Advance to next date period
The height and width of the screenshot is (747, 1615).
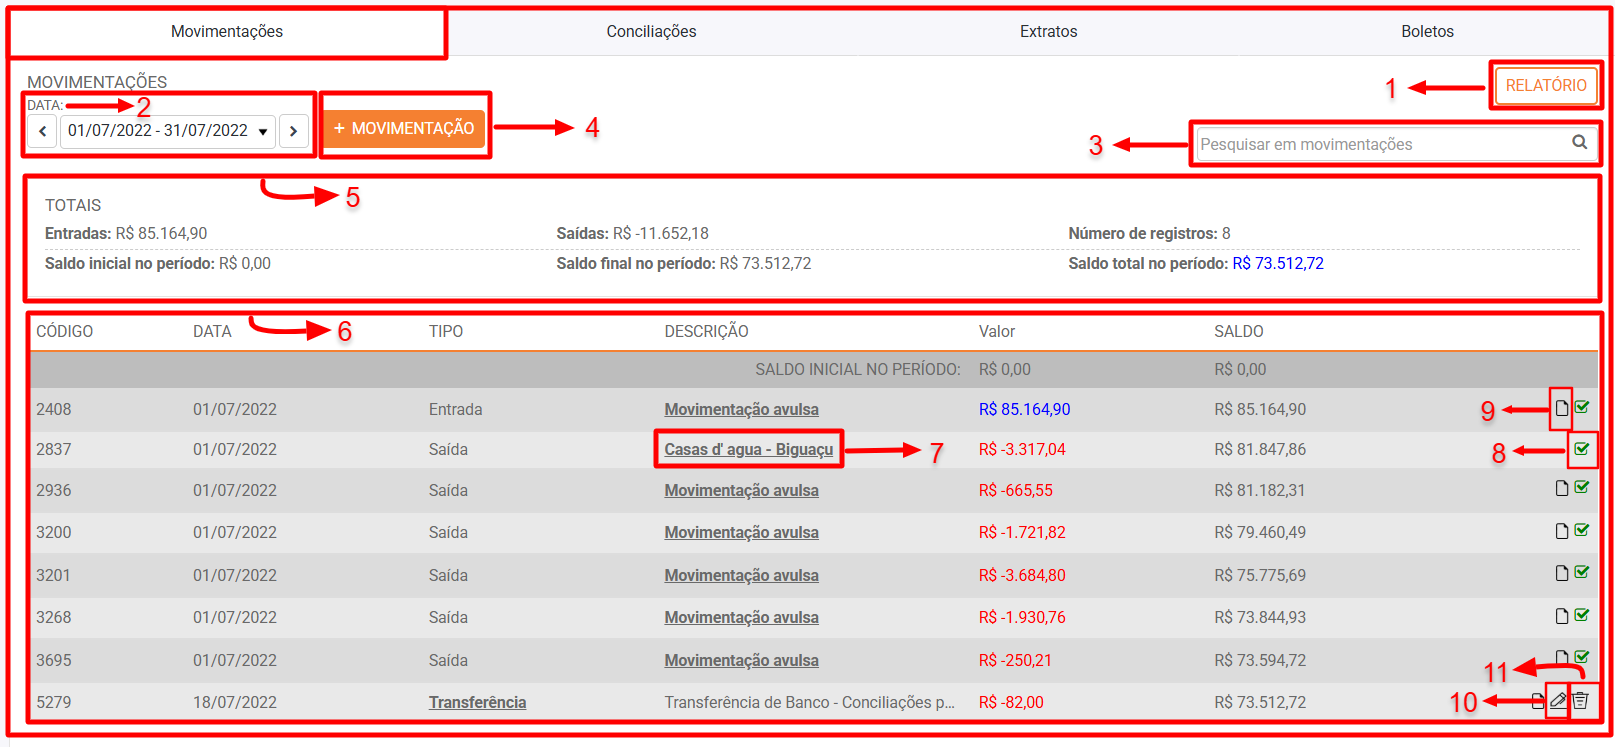coord(293,131)
